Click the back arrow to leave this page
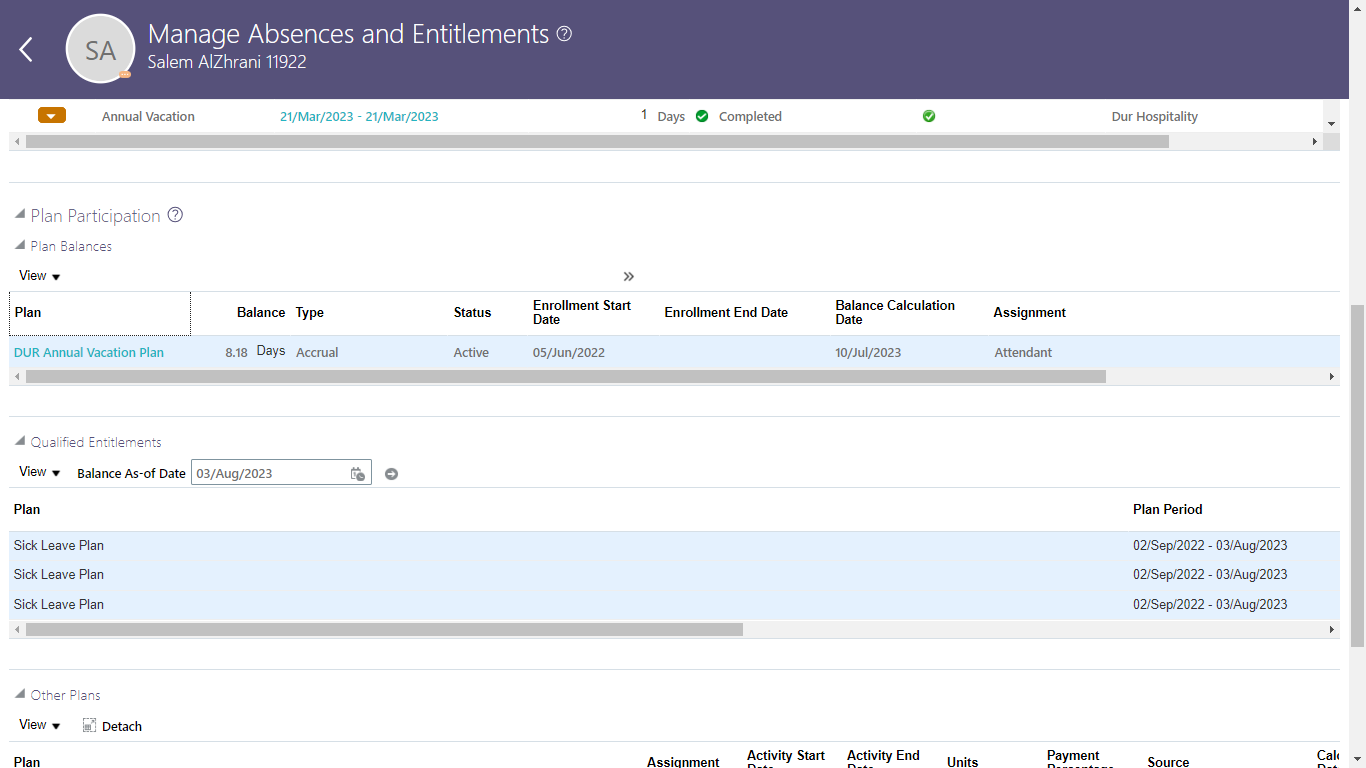Screen dimensions: 1366x768 (25, 49)
